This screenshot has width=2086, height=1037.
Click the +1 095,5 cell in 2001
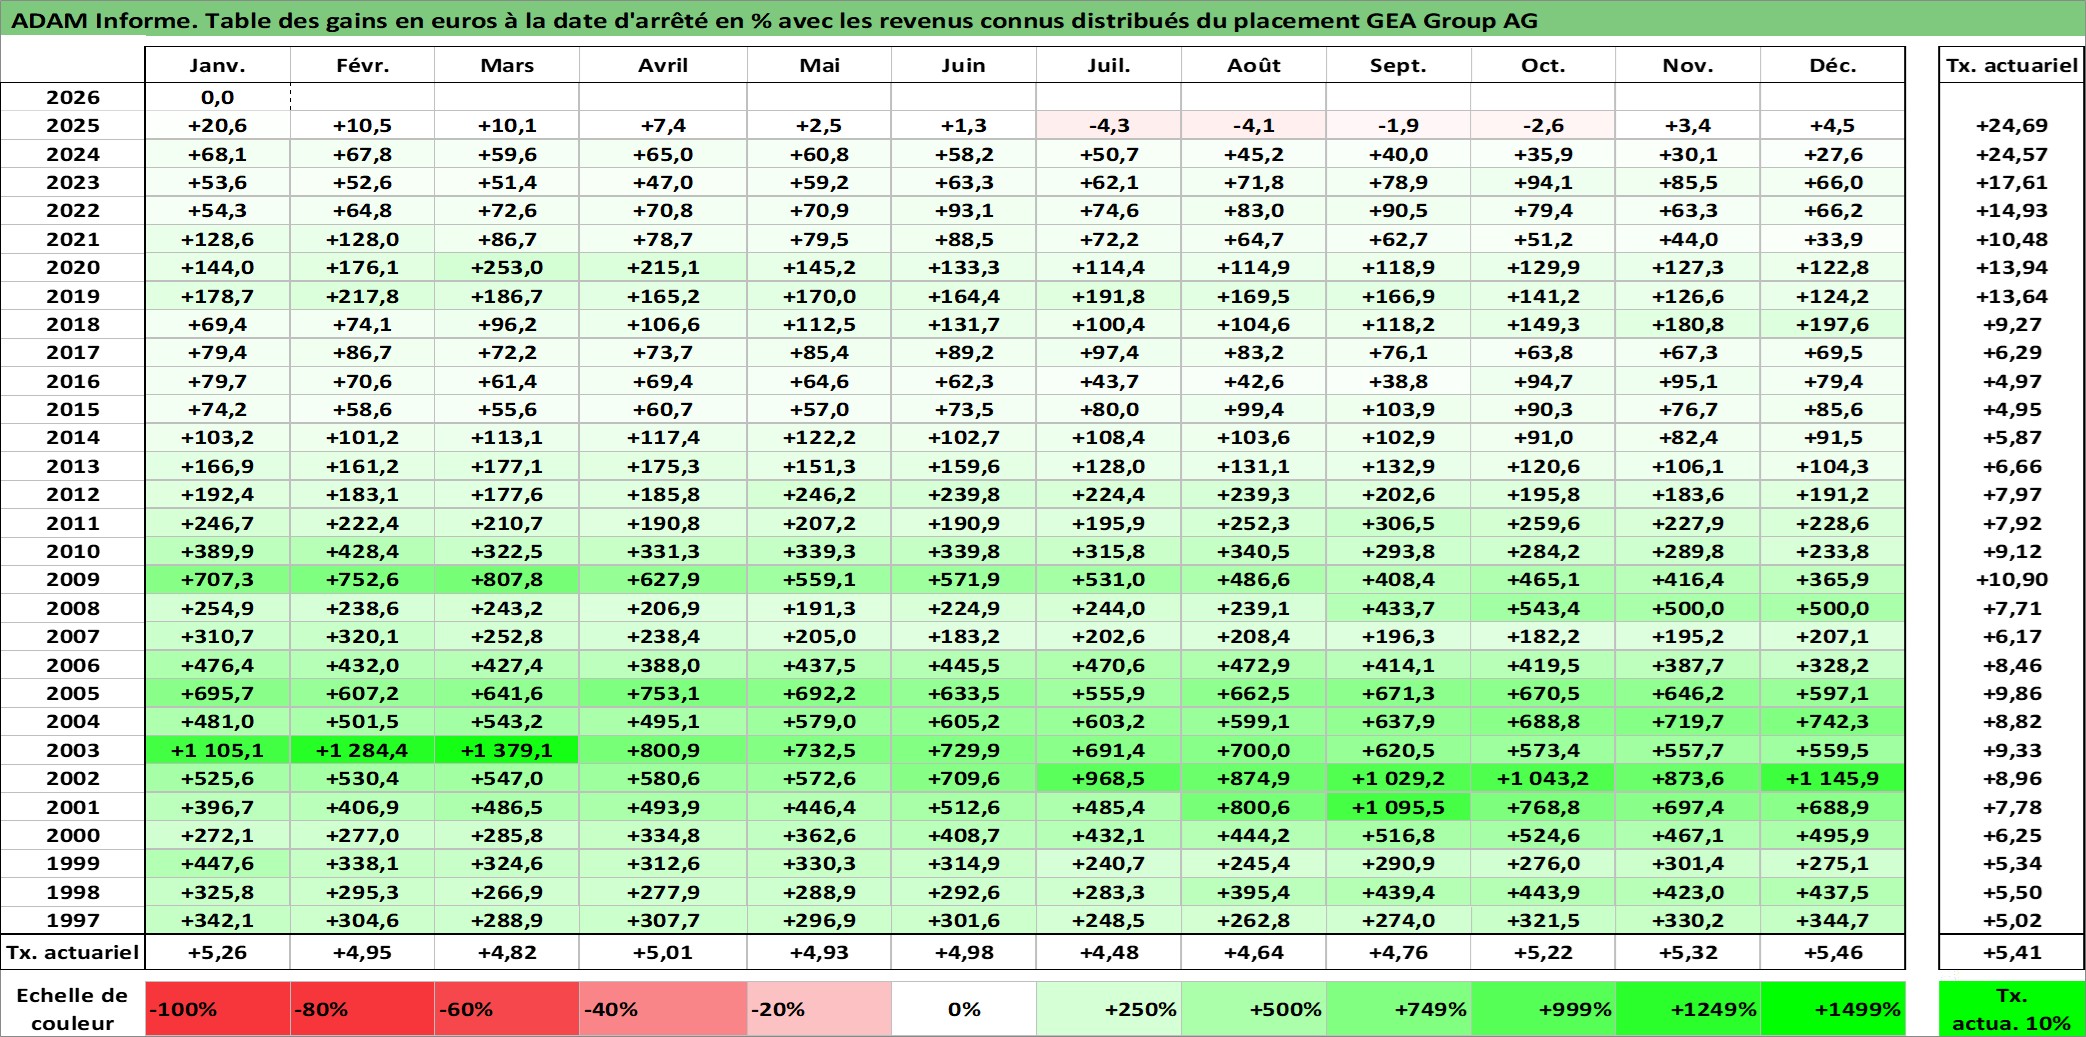coord(1398,807)
